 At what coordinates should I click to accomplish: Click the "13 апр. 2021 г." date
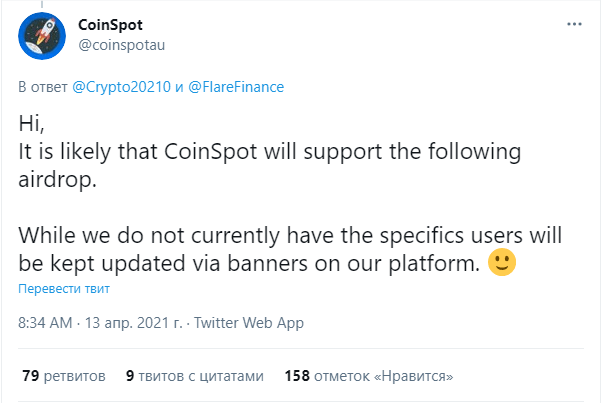pos(134,323)
